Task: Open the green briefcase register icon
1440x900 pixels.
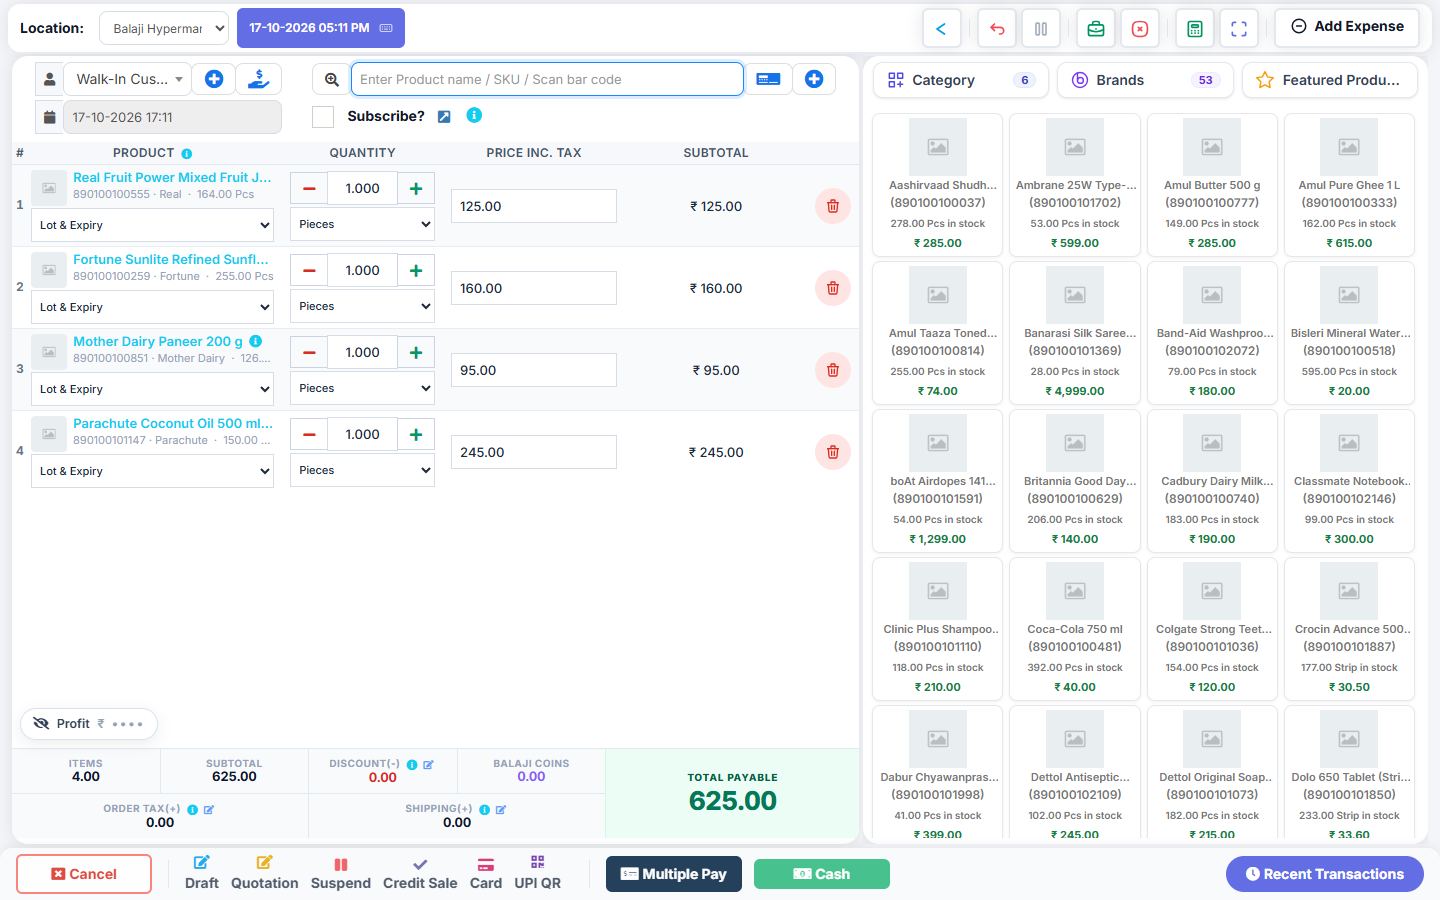Action: pos(1096,29)
